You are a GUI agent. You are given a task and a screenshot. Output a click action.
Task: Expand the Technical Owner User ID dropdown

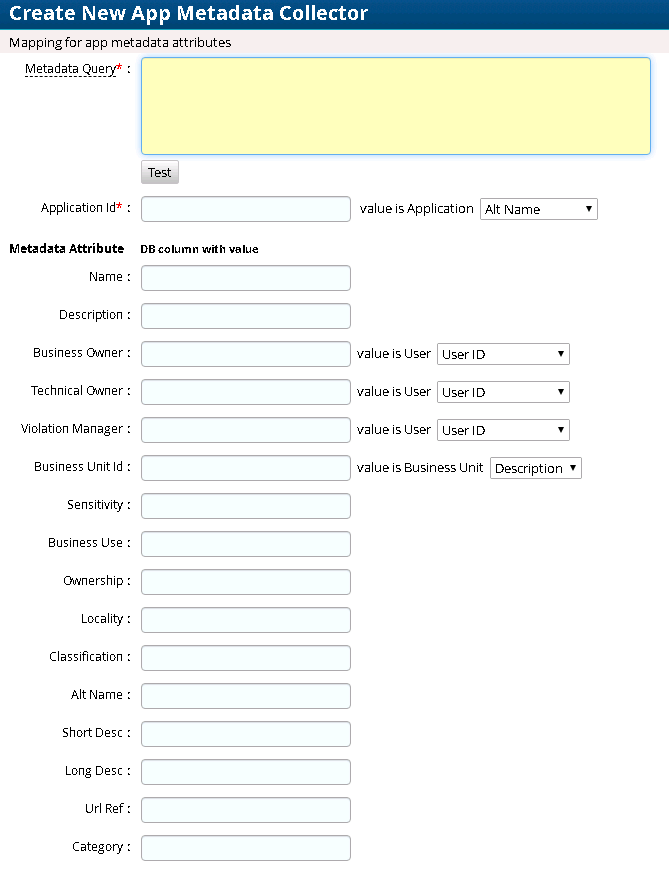[x=503, y=392]
